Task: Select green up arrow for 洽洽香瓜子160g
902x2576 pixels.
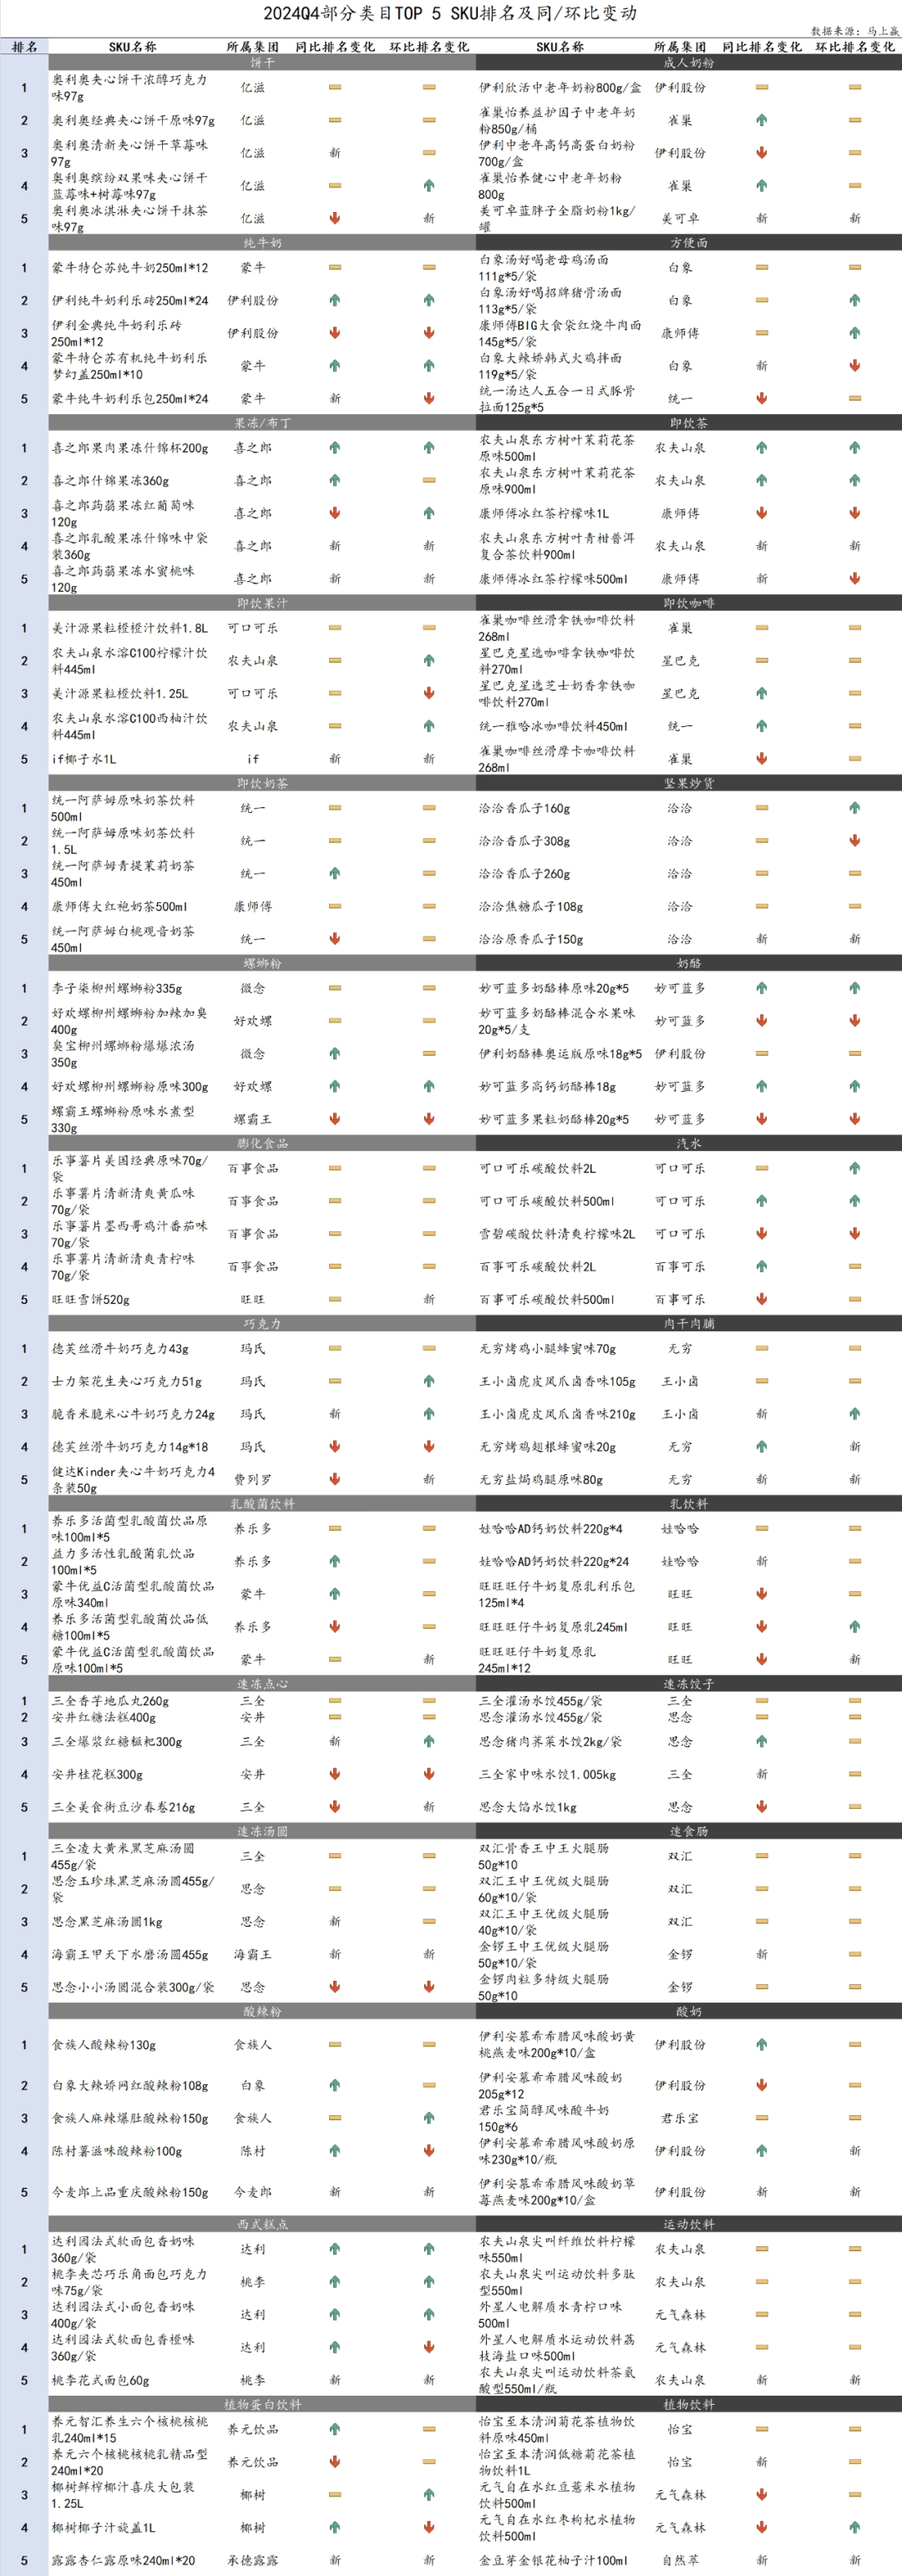Action: (854, 808)
